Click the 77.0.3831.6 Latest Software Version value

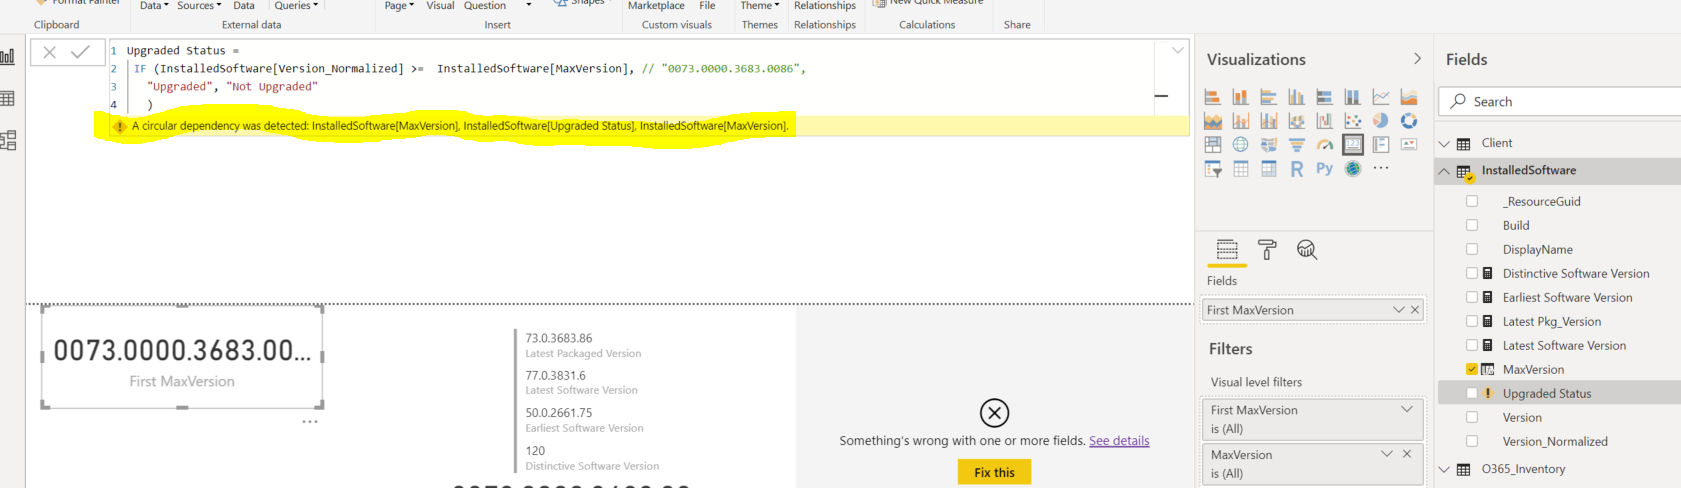(555, 376)
